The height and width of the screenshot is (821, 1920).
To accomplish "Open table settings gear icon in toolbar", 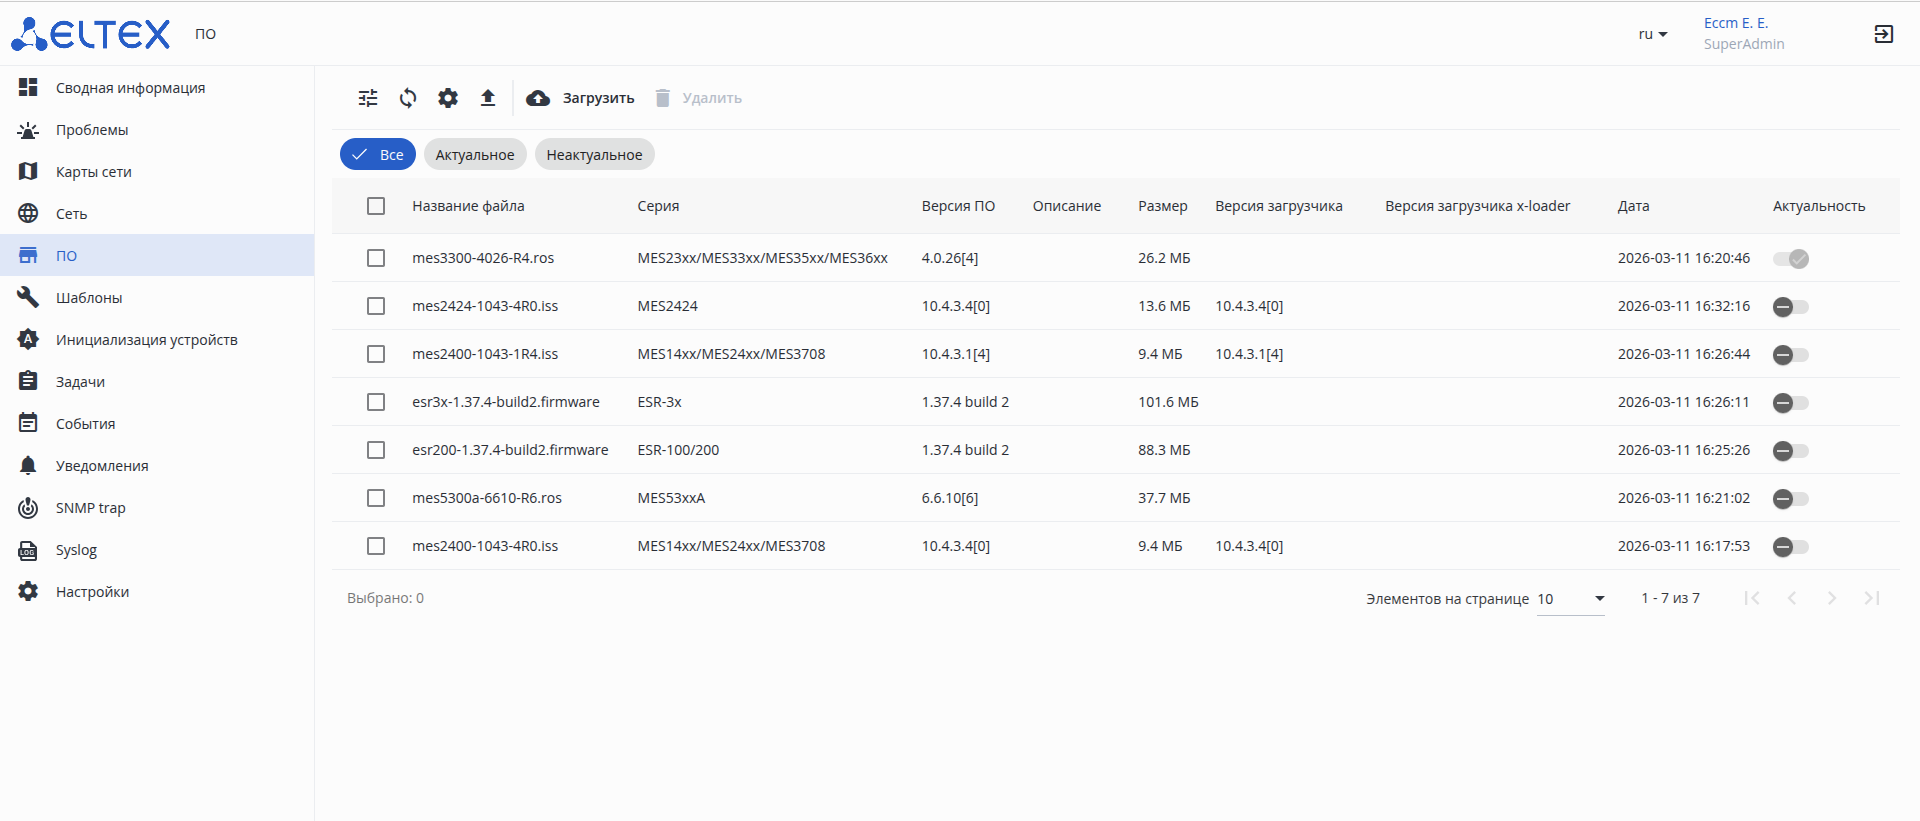I will (448, 98).
